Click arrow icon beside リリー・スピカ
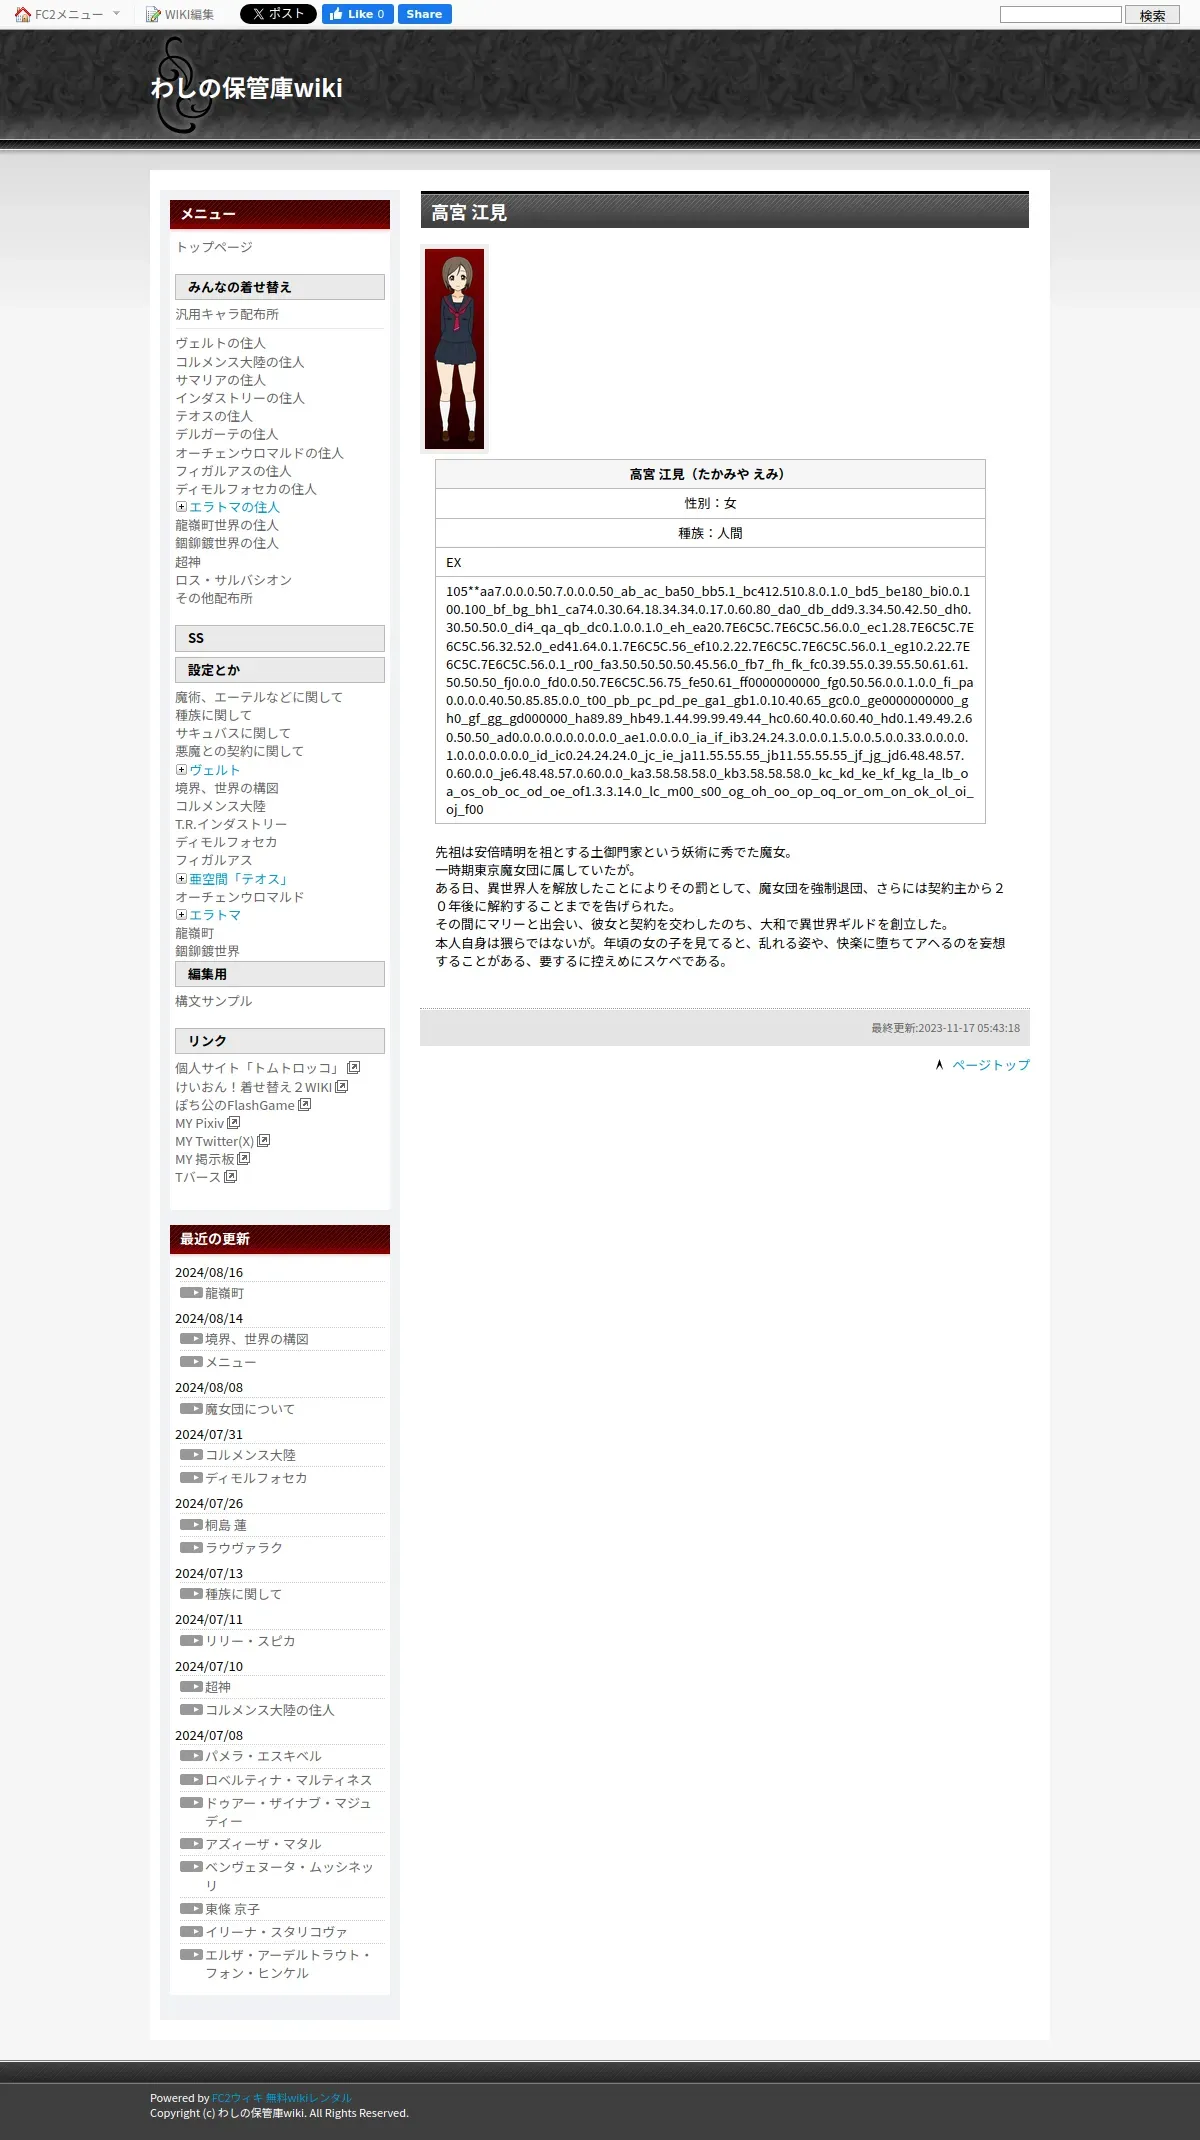1200x2140 pixels. pos(191,1641)
